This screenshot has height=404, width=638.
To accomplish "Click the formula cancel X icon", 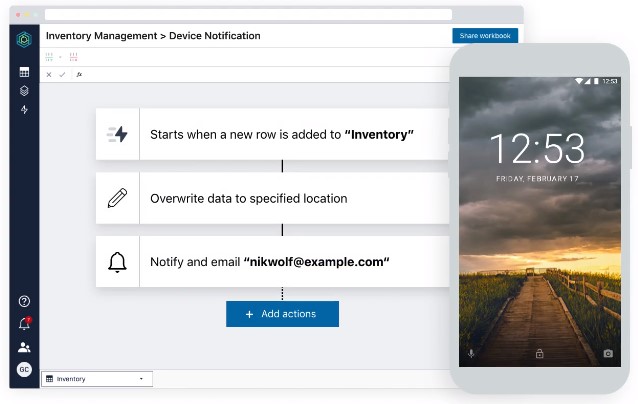I will (49, 74).
